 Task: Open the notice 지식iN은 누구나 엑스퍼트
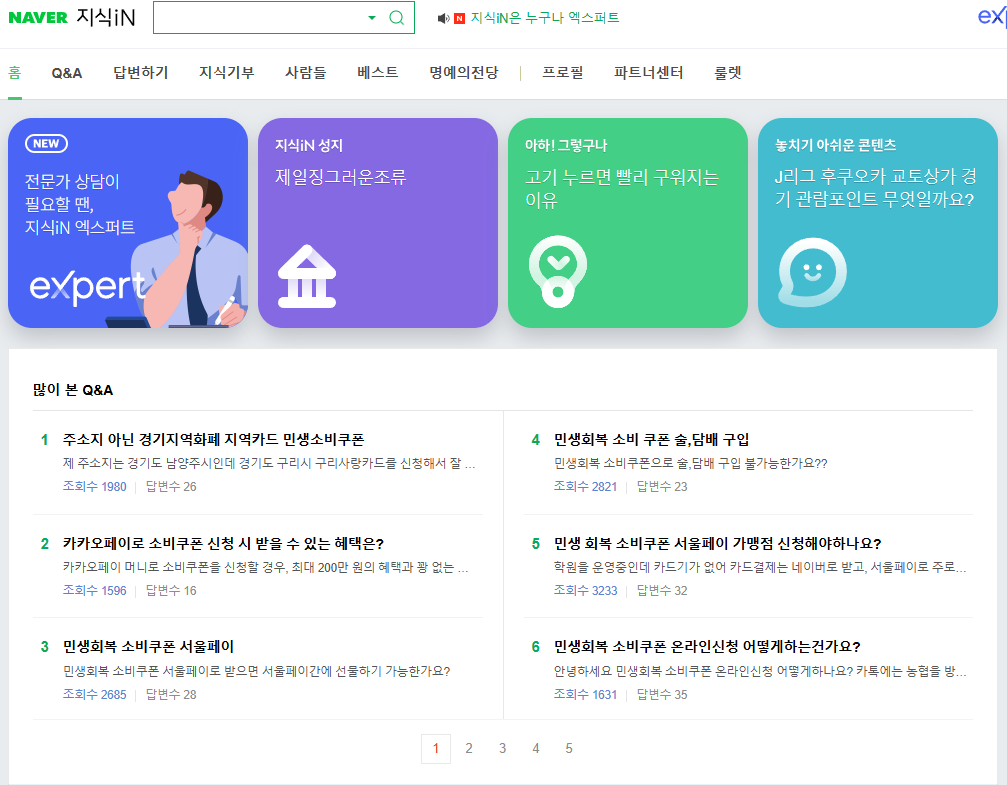click(x=545, y=18)
